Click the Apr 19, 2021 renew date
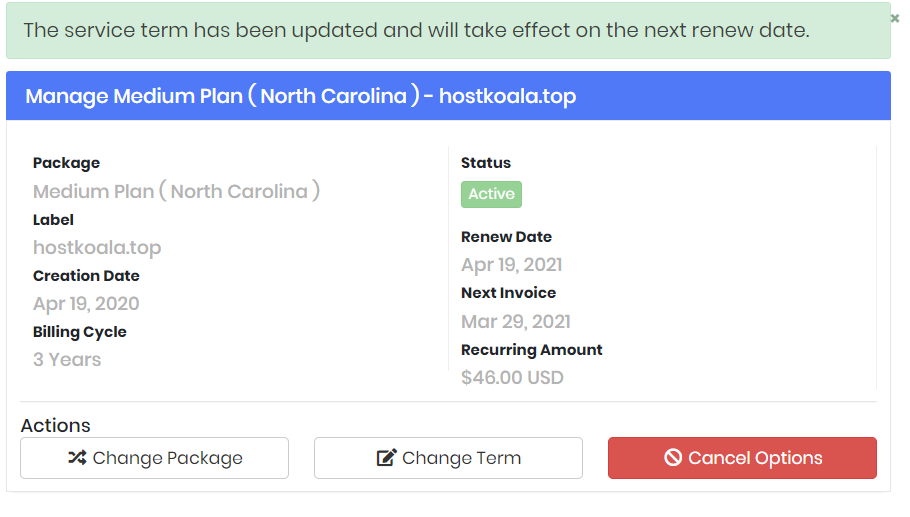This screenshot has width=910, height=517. 511,265
